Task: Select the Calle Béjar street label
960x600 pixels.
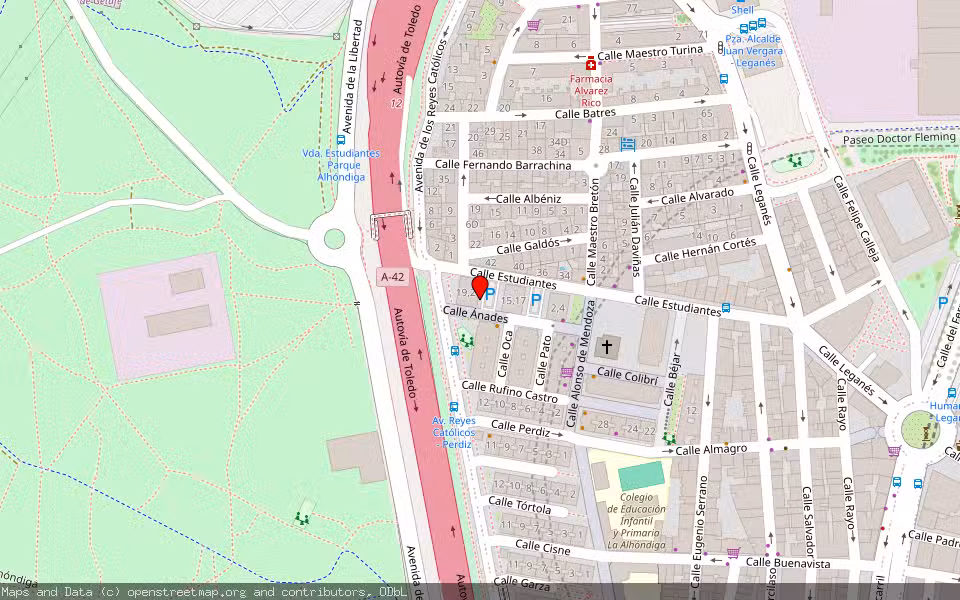Action: [672, 380]
